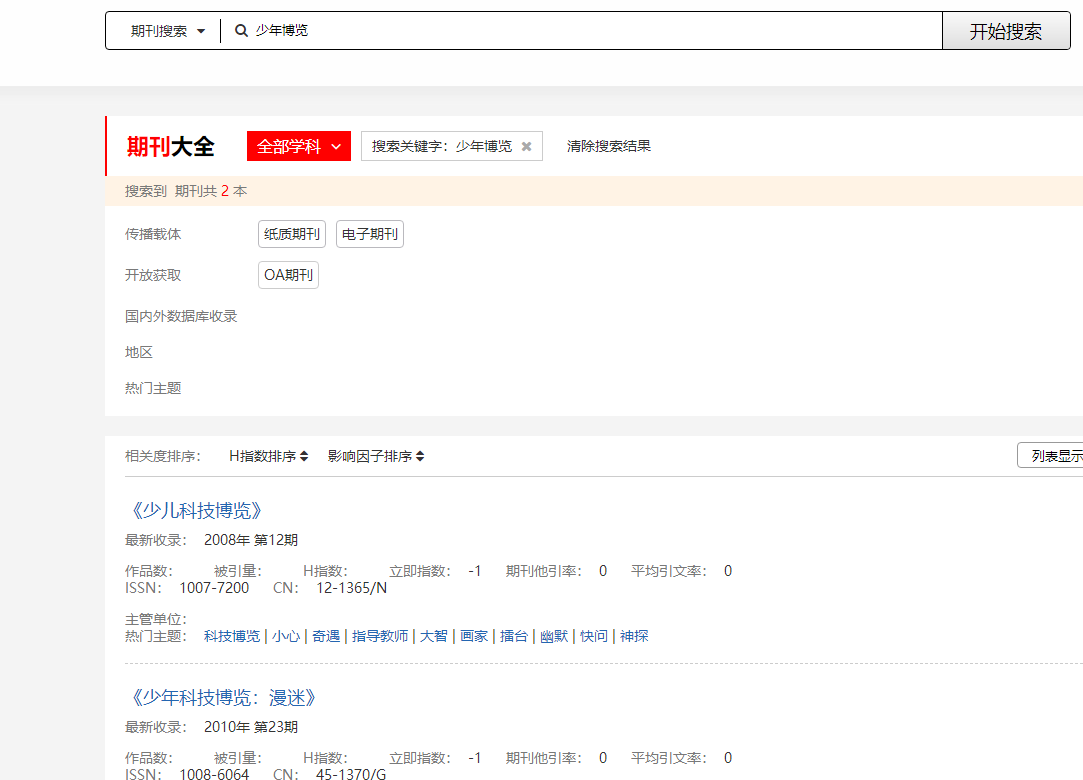Select the 热门主题 filter row label
The image size is (1083, 780).
153,388
